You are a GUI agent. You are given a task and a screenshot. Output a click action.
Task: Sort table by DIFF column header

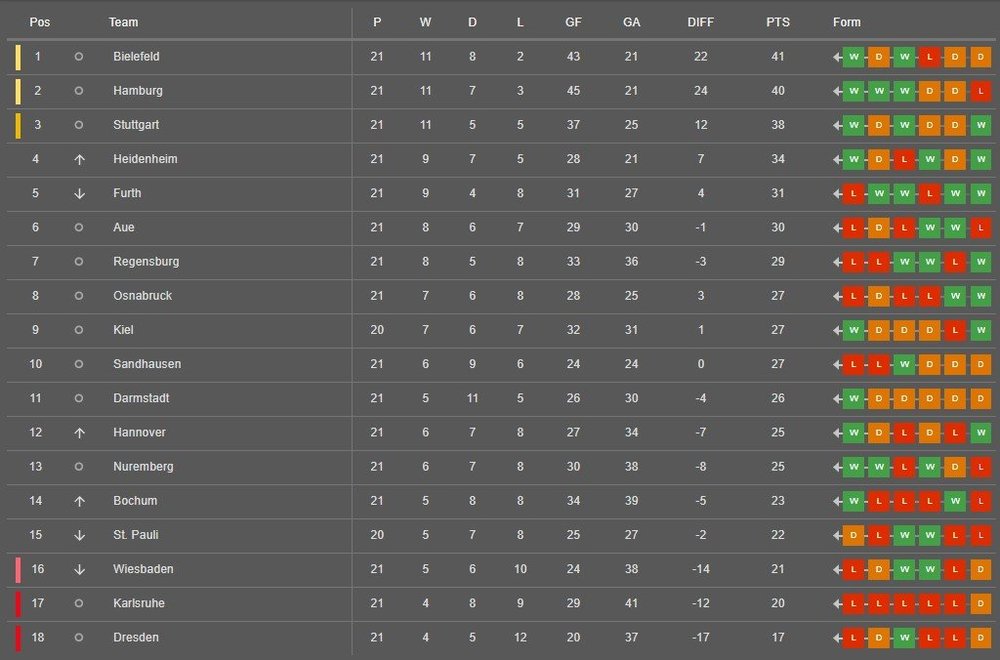(x=700, y=22)
